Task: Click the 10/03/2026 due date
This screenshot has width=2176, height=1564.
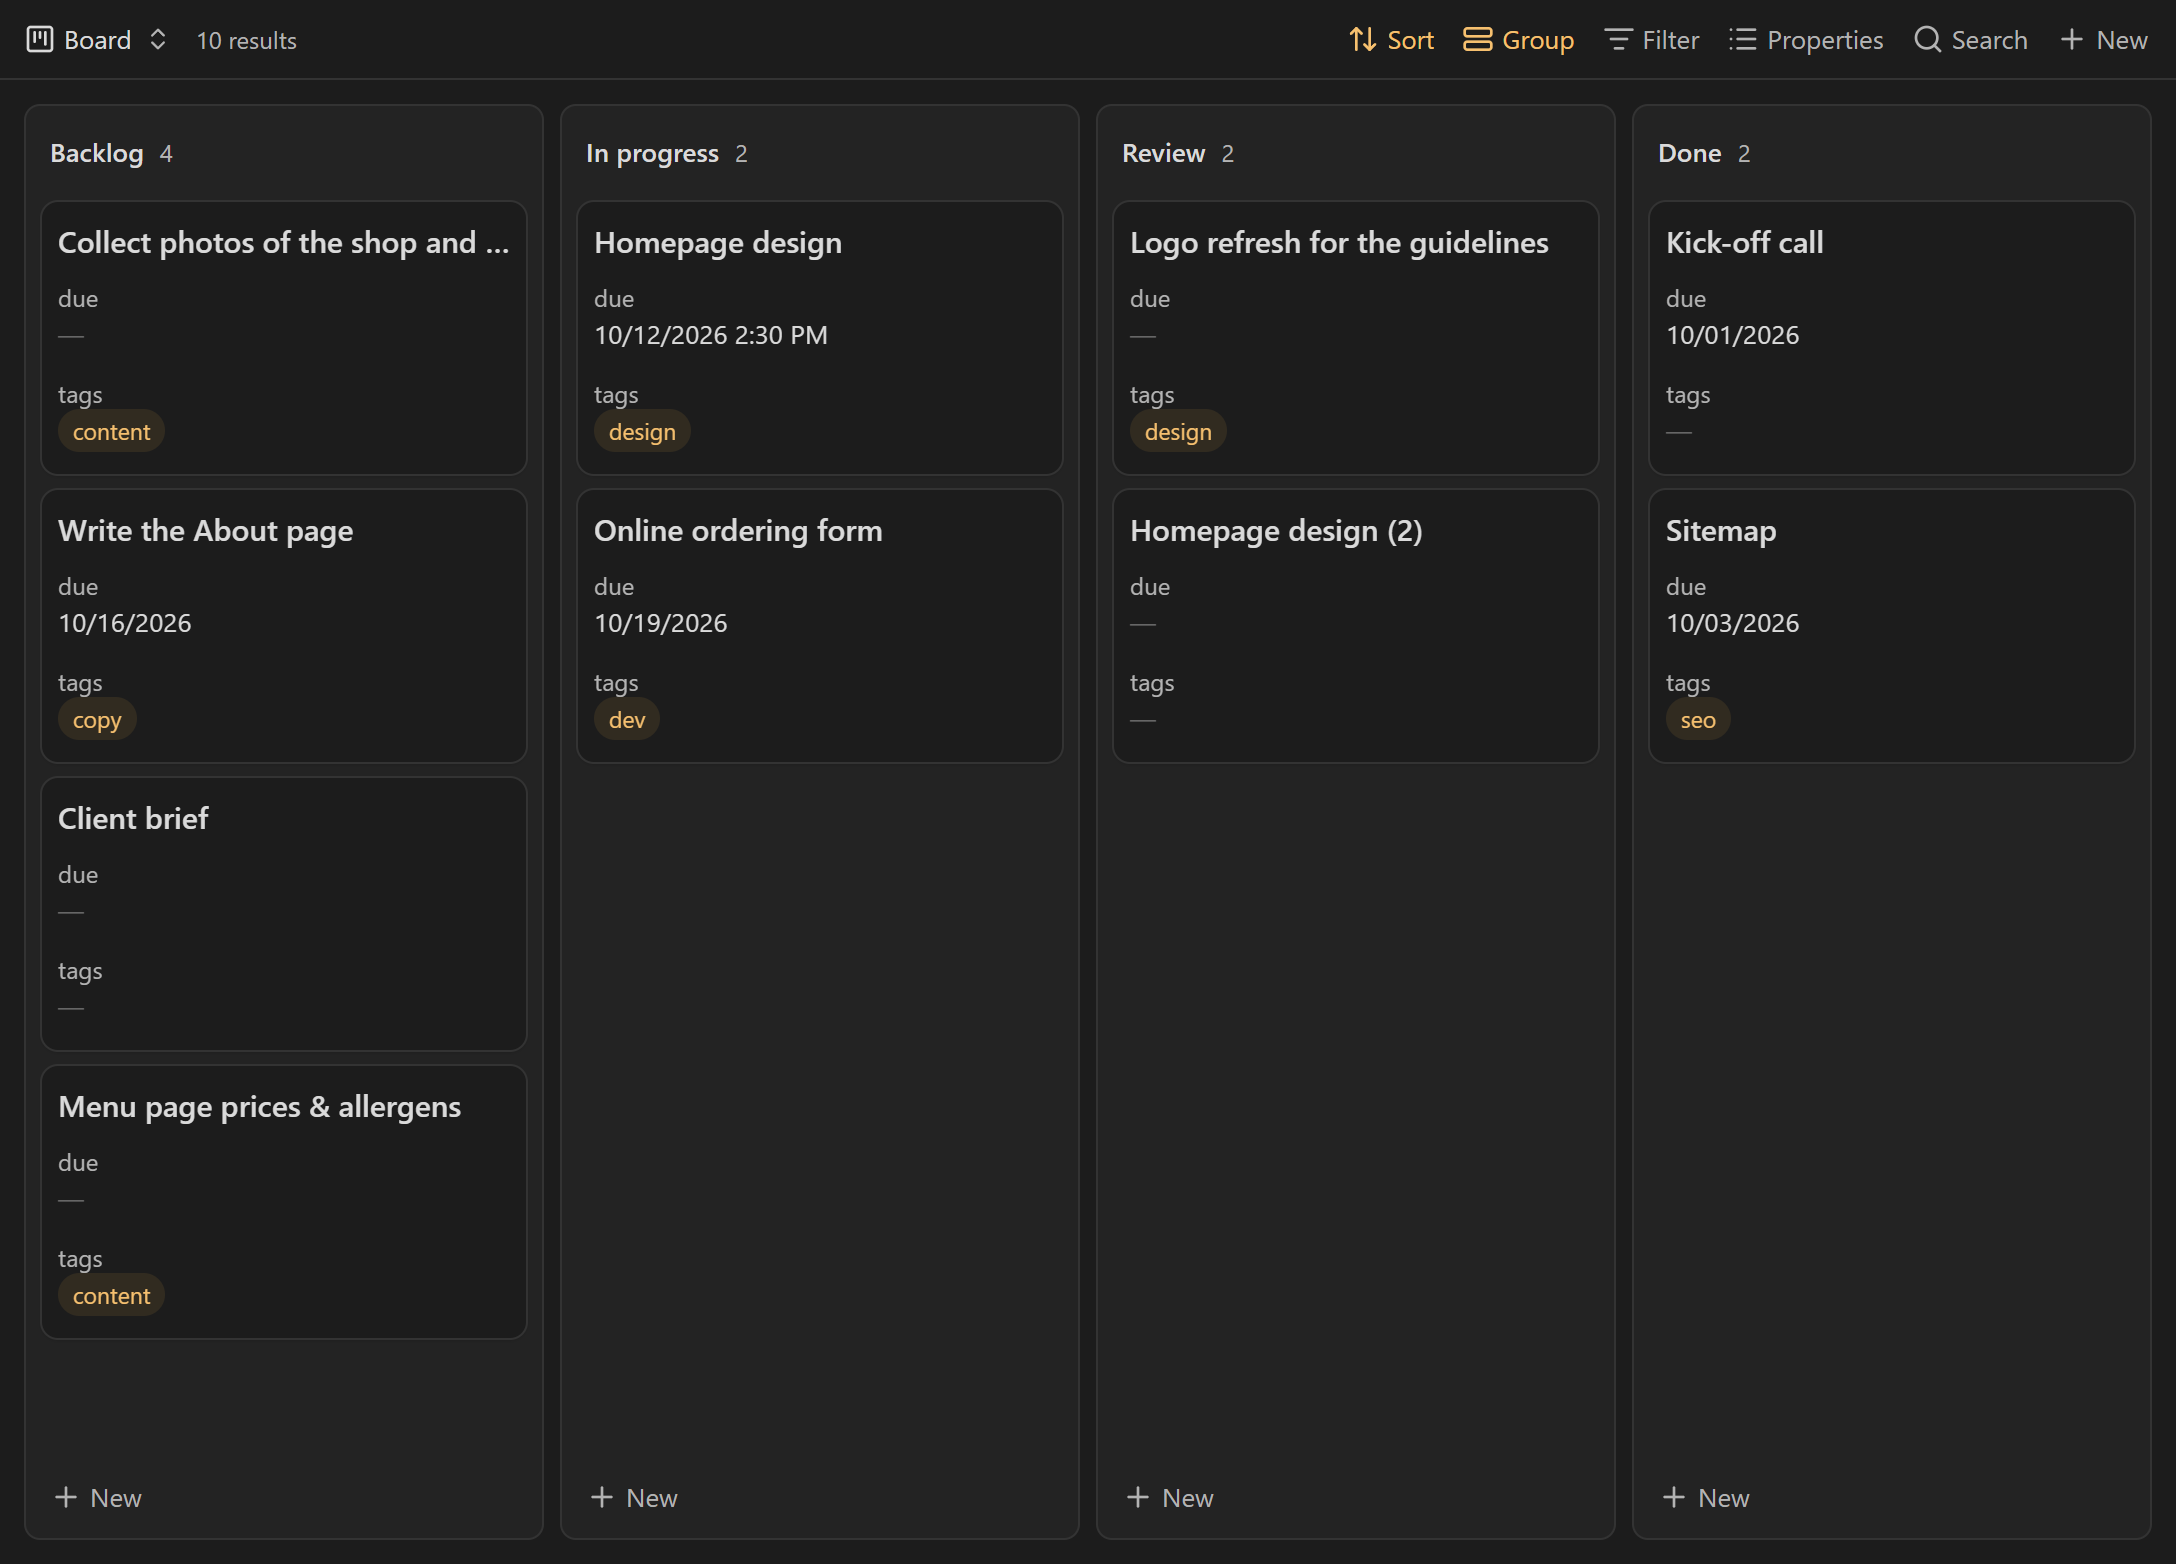Action: 1733,623
